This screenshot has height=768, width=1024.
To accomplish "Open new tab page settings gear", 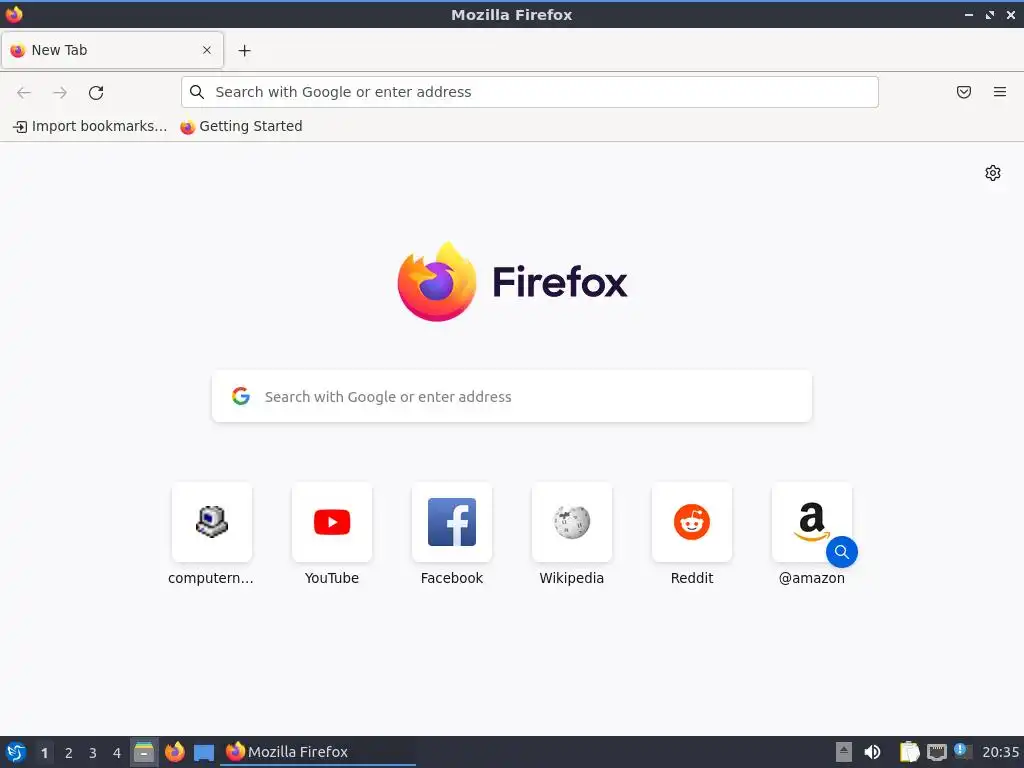I will (993, 173).
